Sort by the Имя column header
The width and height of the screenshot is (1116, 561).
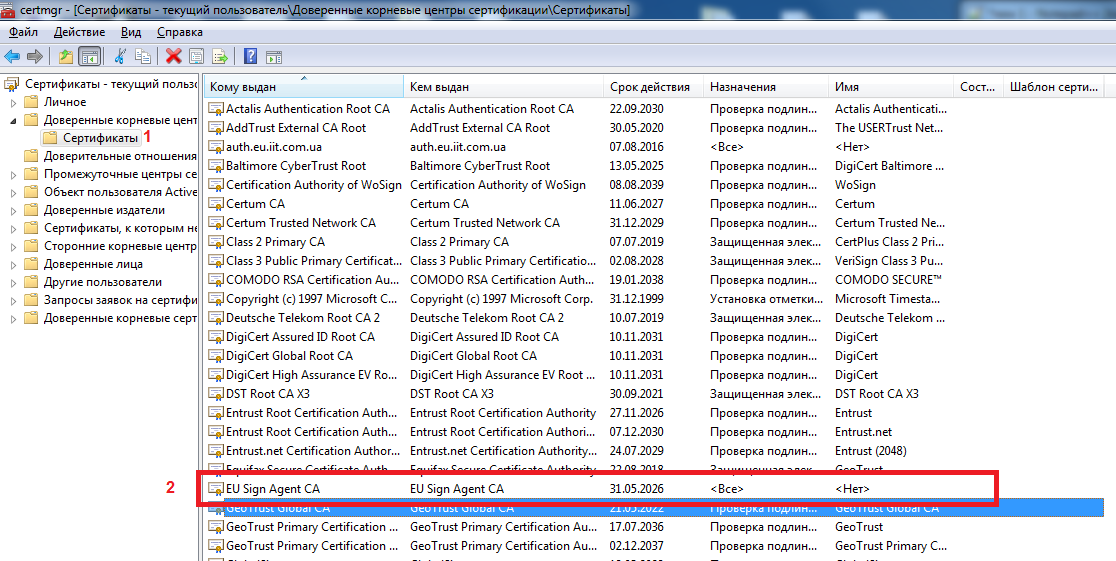(x=890, y=87)
